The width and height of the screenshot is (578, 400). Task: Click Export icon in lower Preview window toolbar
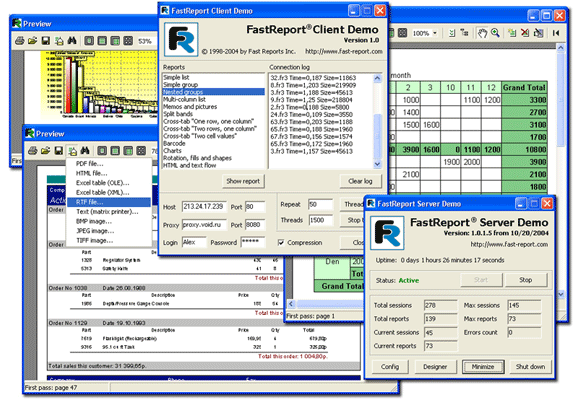72,150
